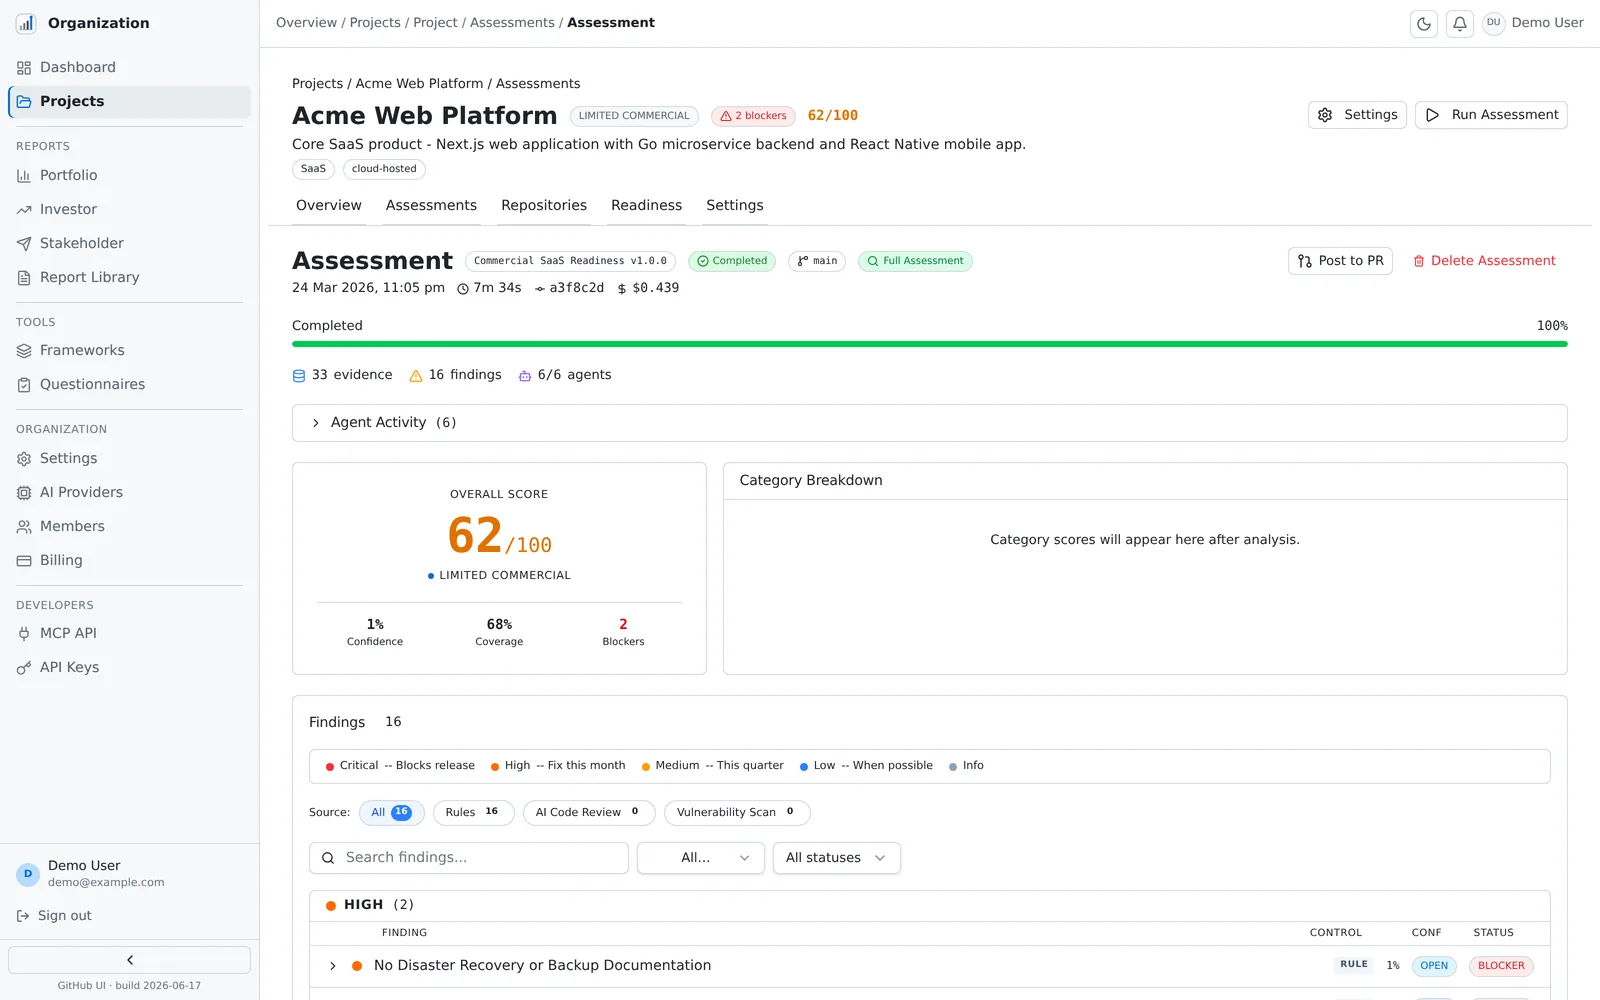Click Acme Web Platform breadcrumb link
The width and height of the screenshot is (1600, 1000).
[x=419, y=84]
